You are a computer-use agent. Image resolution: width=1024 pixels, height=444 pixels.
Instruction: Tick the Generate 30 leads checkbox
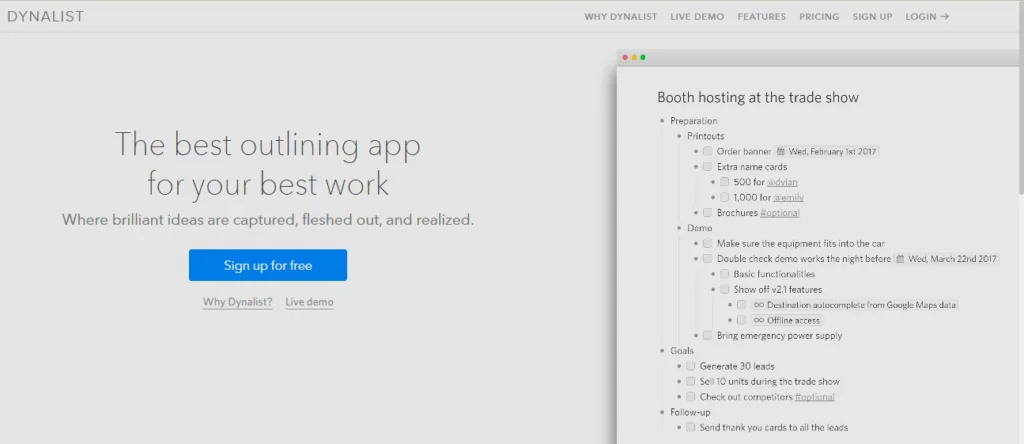[690, 366]
